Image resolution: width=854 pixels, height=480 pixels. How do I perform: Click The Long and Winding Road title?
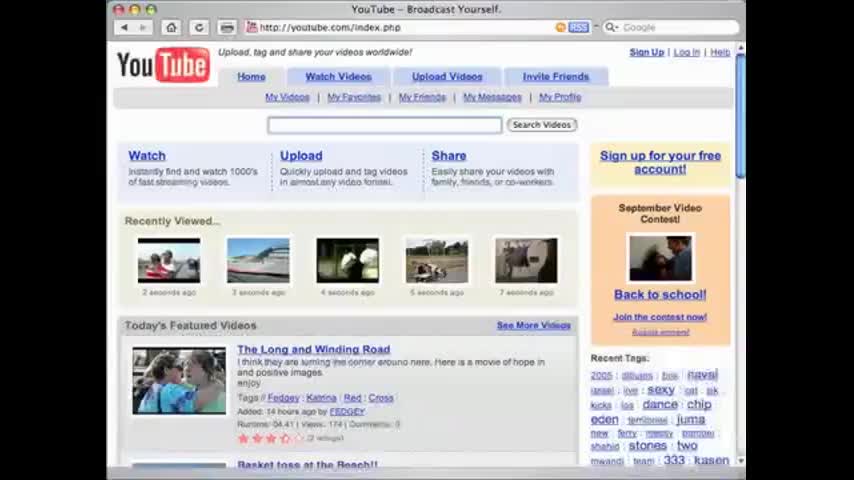[x=314, y=349]
